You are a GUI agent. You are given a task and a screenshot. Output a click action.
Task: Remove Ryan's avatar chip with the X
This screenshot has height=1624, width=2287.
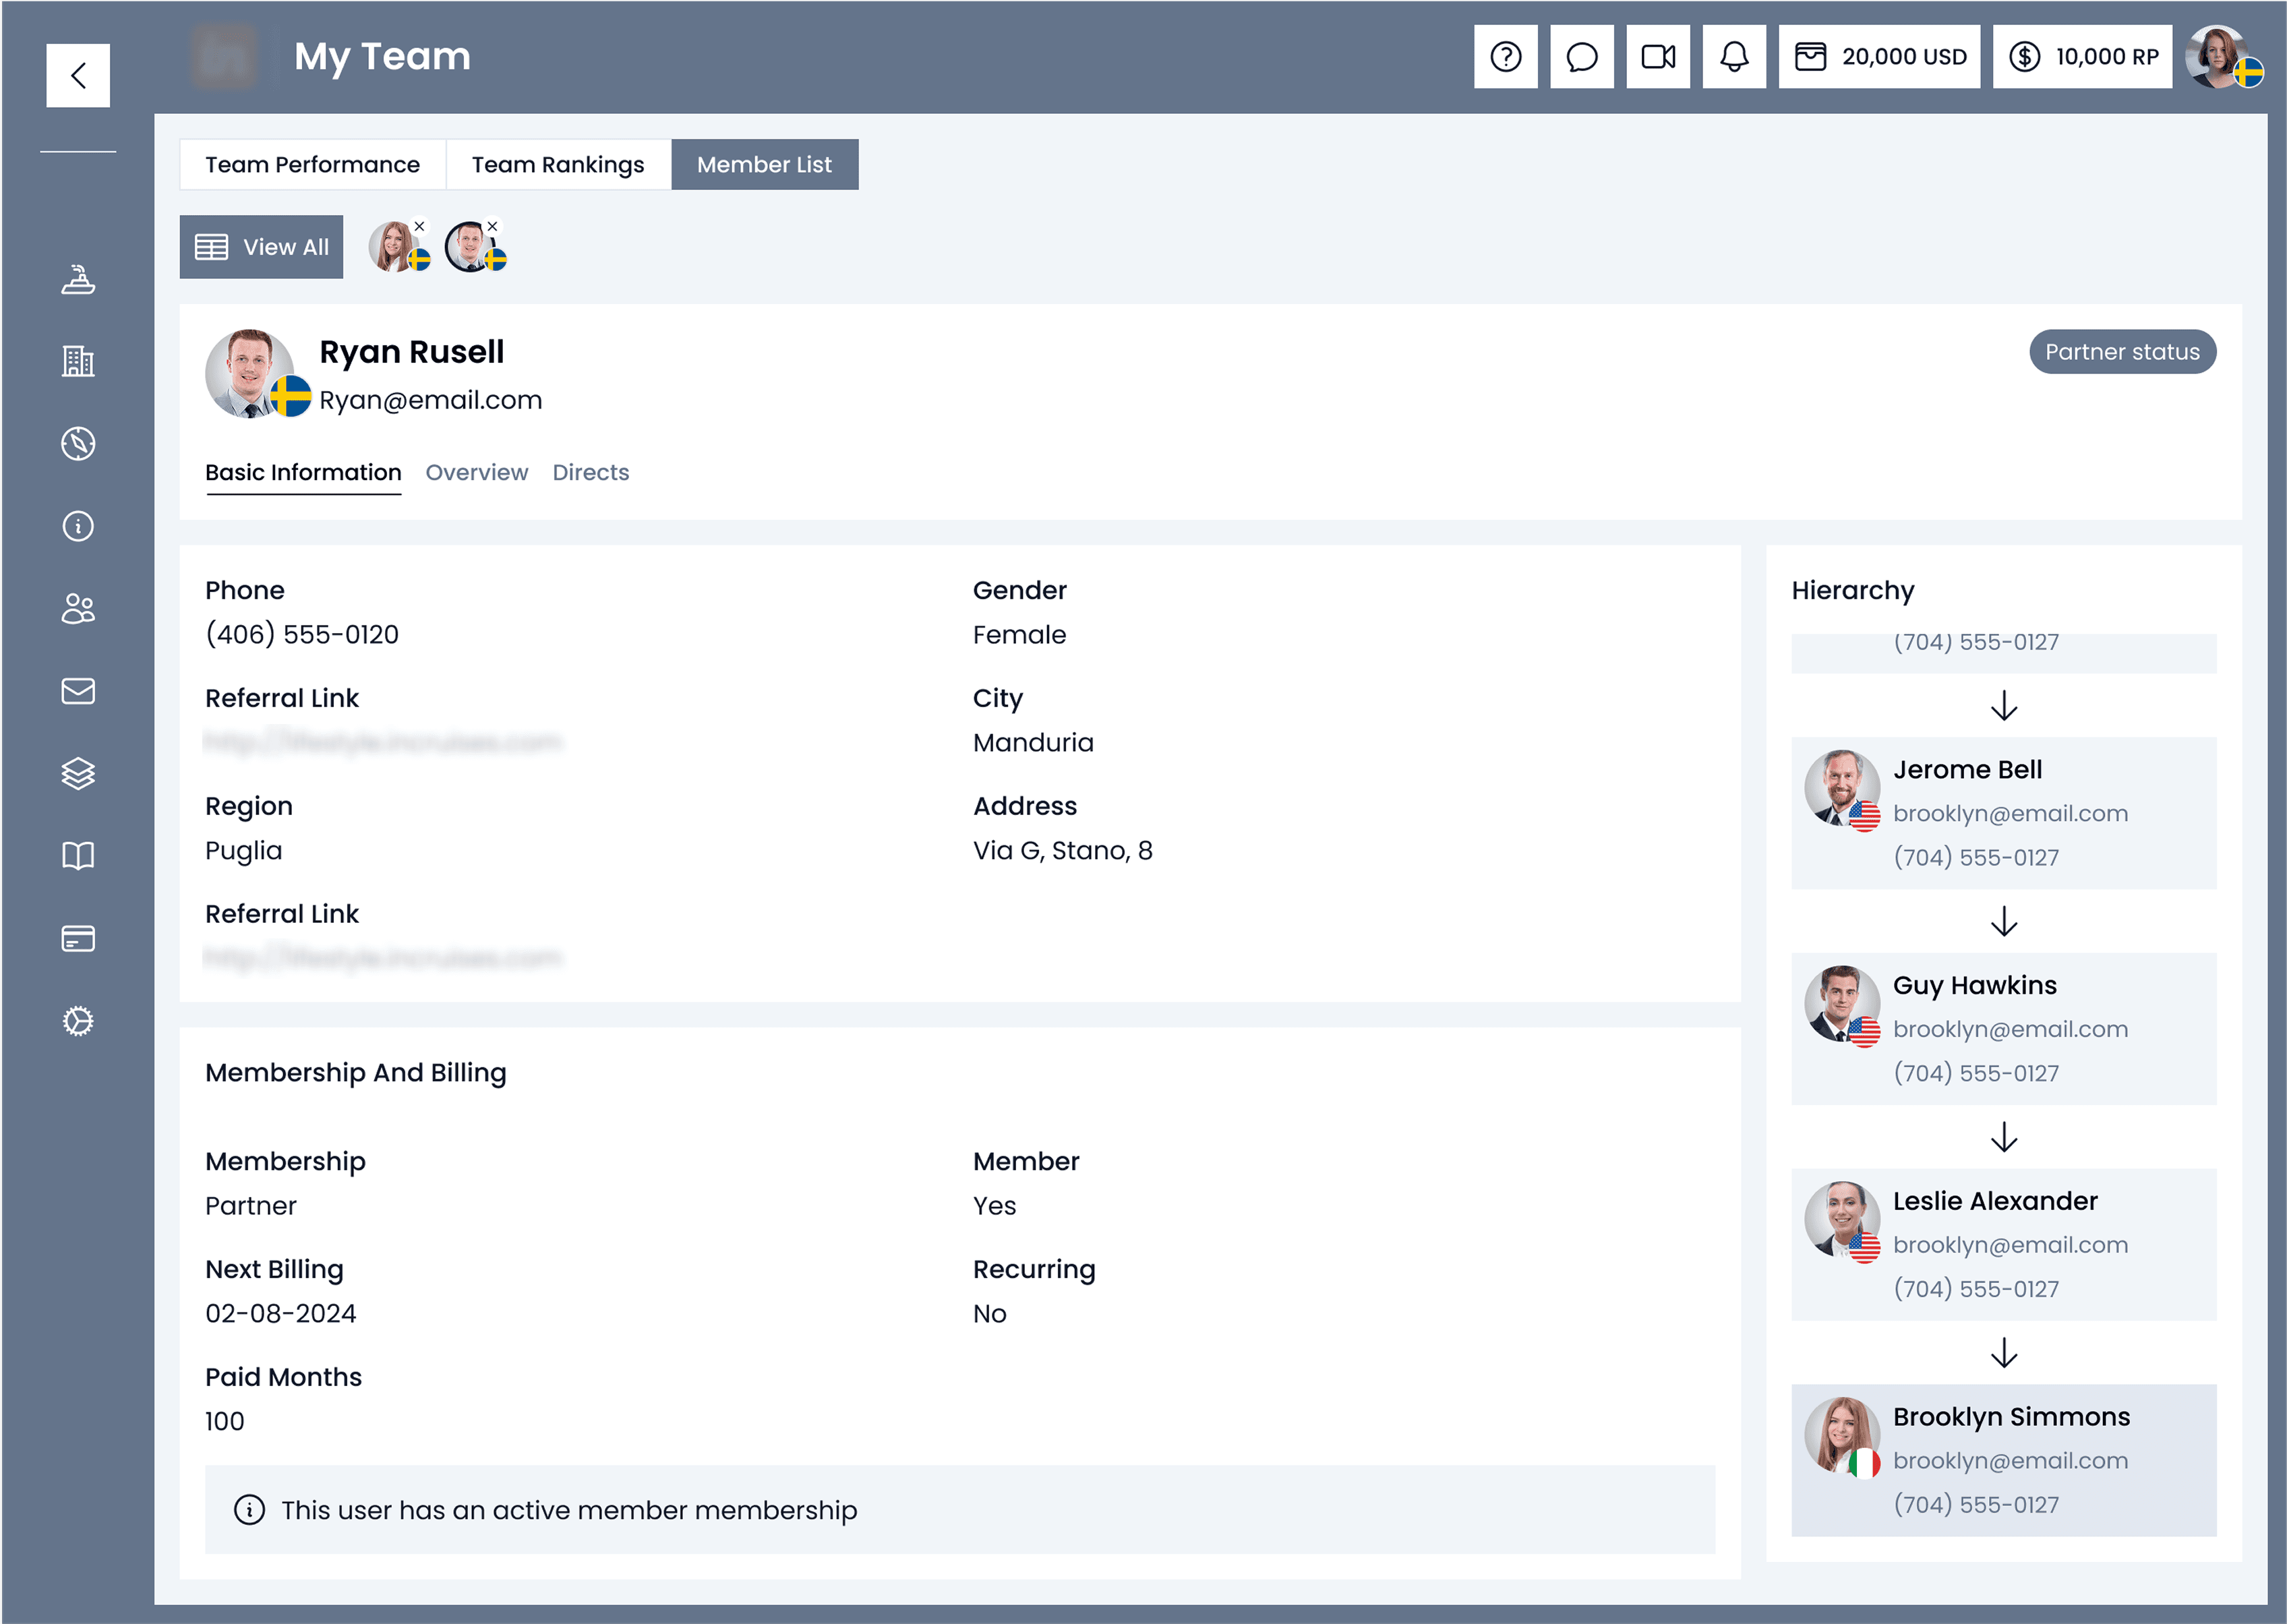tap(492, 226)
